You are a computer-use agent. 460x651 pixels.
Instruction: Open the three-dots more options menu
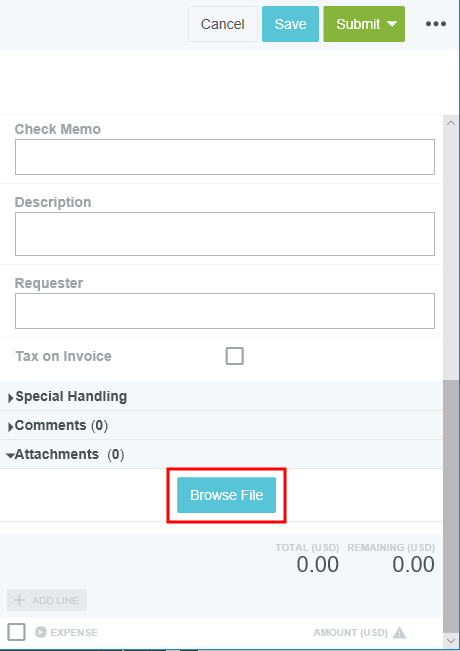tap(436, 24)
